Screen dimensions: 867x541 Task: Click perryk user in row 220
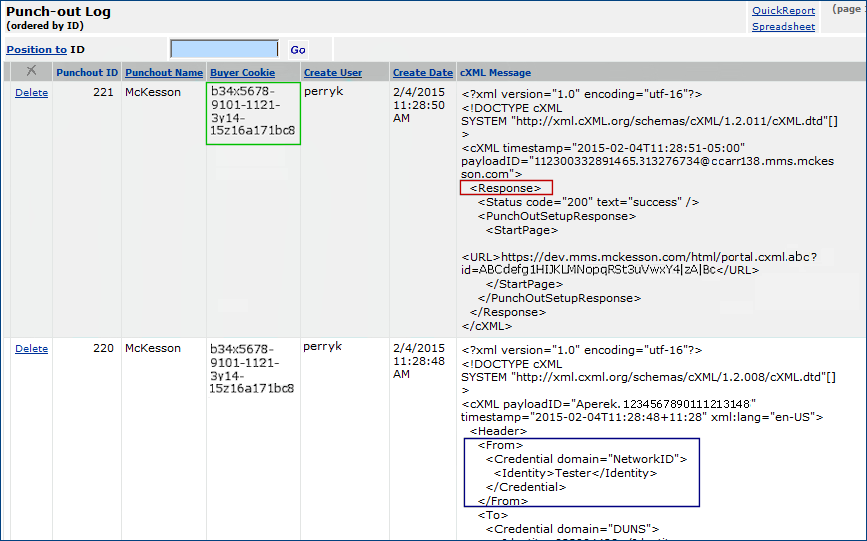(x=322, y=347)
